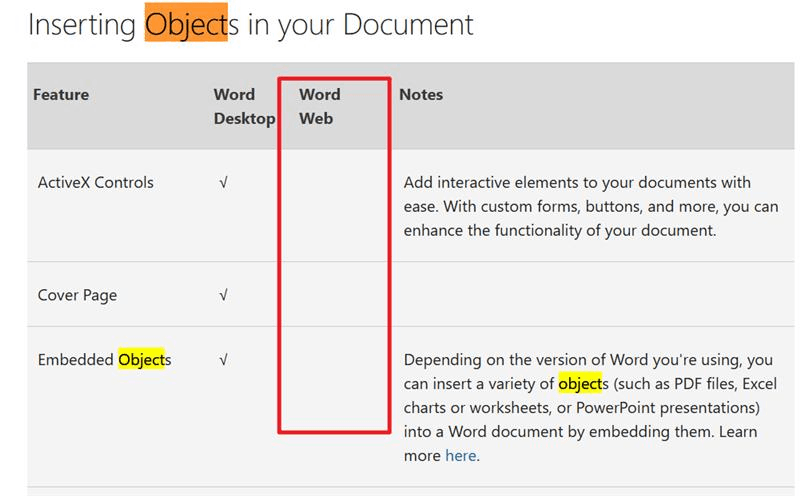800x496 pixels.
Task: Click the ActiveX Controls feature name
Action: click(95, 183)
